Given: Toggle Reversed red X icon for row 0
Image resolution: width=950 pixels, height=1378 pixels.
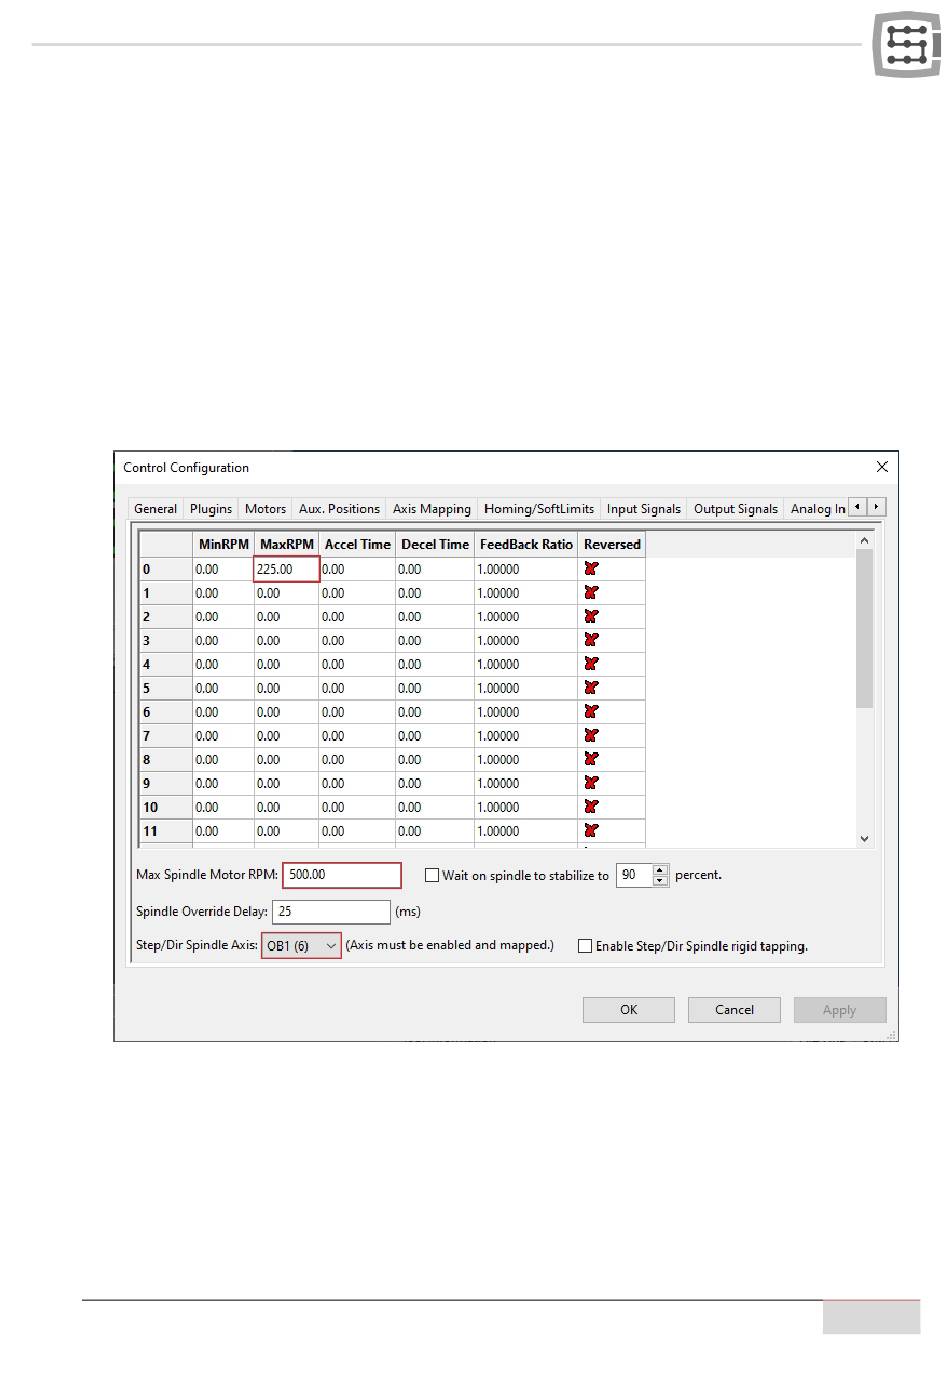Looking at the screenshot, I should click(591, 569).
